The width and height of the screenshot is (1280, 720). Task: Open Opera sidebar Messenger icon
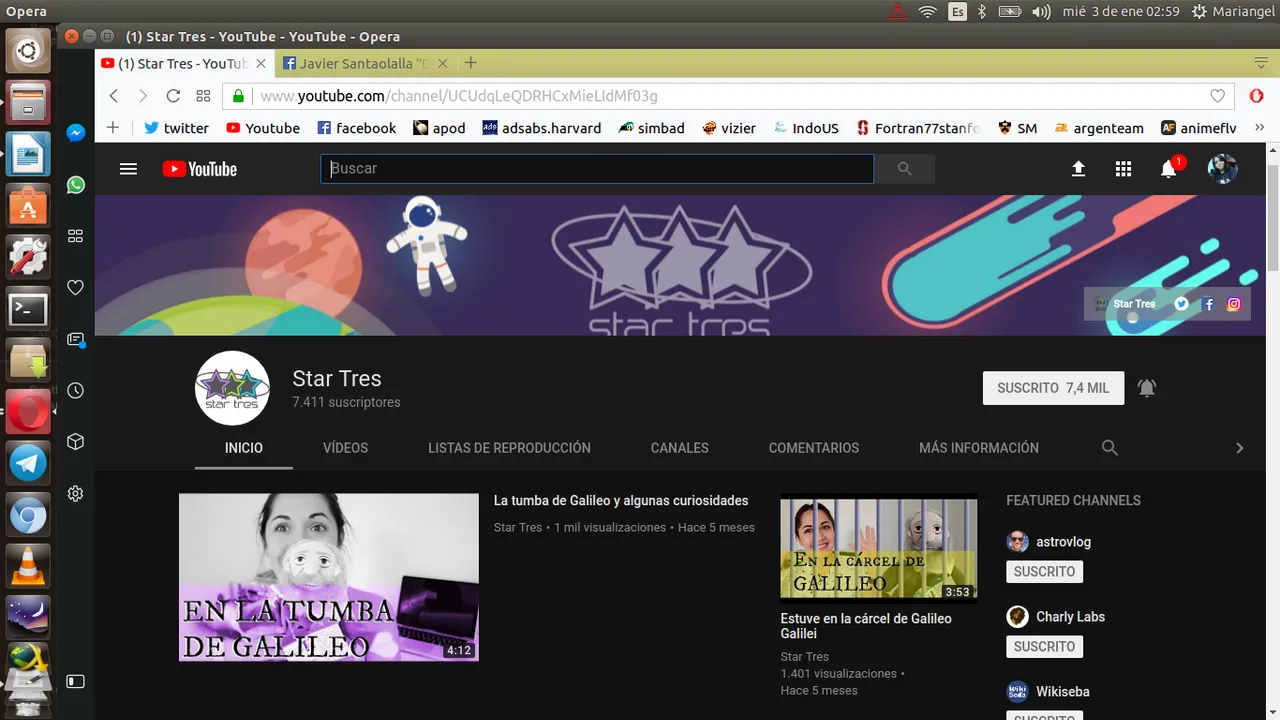coord(76,133)
